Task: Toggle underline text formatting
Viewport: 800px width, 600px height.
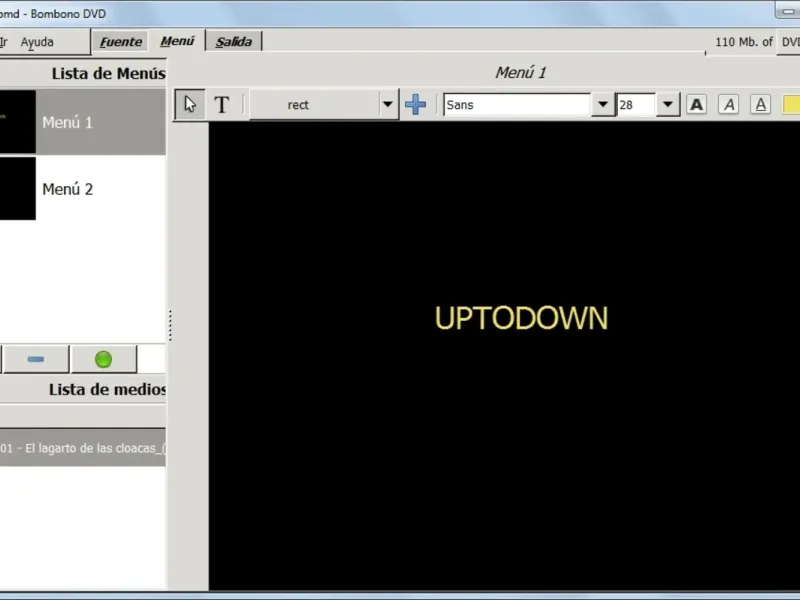Action: pyautogui.click(x=760, y=105)
